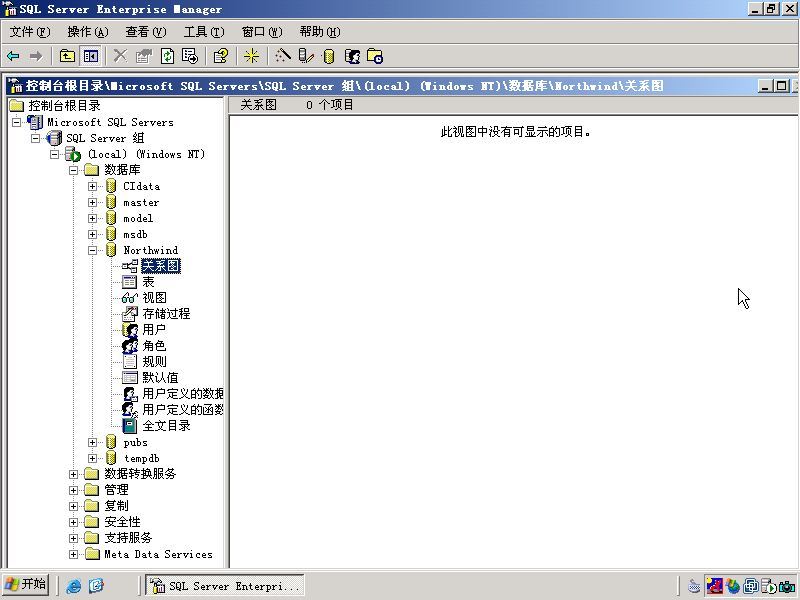
Task: Click the SQL Server Enterpri... taskbar button
Action: click(225, 586)
